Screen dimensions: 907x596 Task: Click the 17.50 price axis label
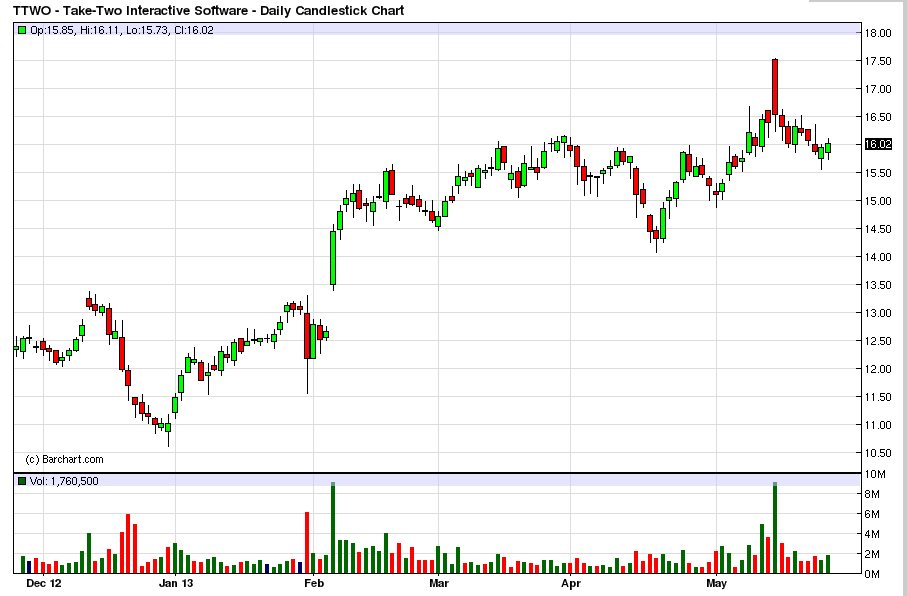[x=878, y=61]
